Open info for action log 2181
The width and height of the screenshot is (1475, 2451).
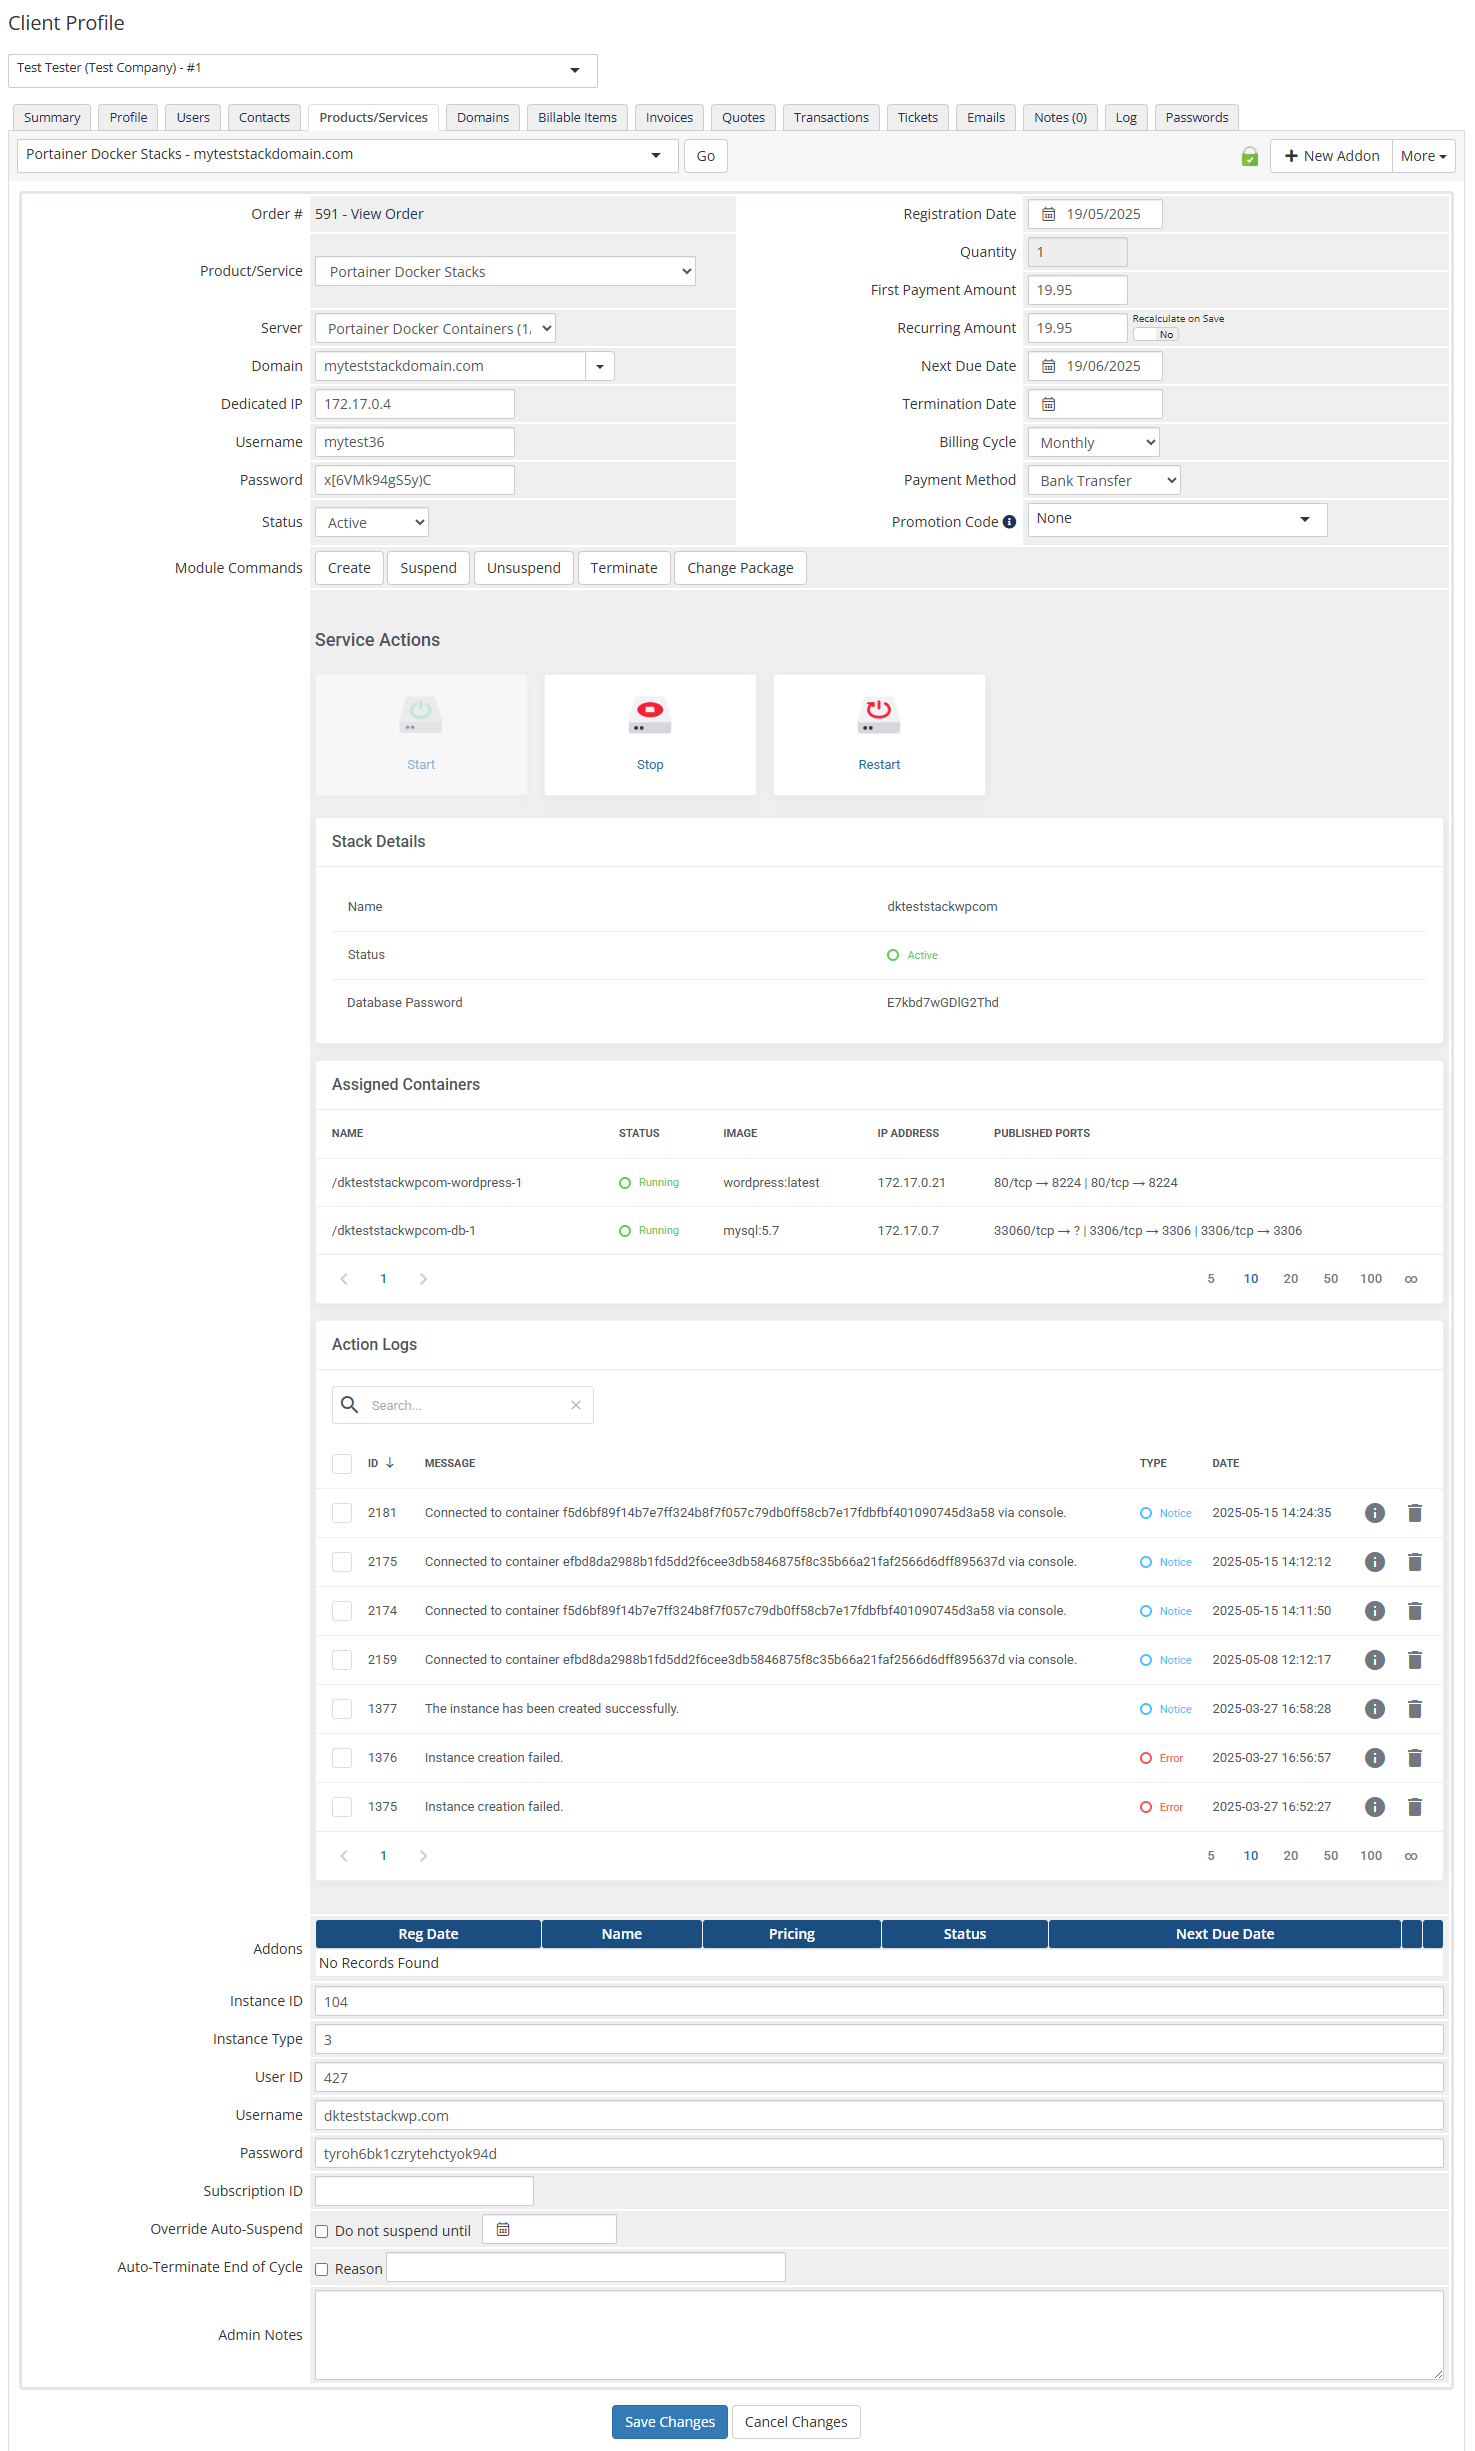1375,1513
